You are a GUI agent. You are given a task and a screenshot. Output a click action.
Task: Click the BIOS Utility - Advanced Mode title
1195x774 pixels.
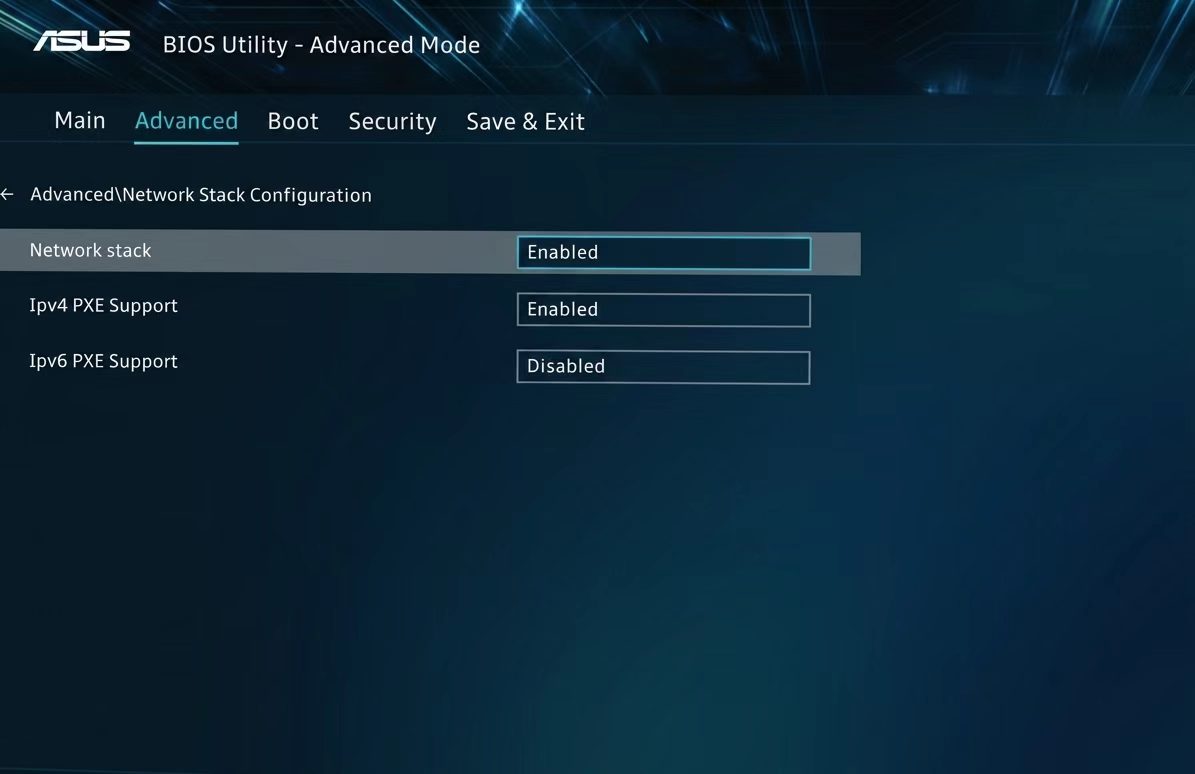322,45
